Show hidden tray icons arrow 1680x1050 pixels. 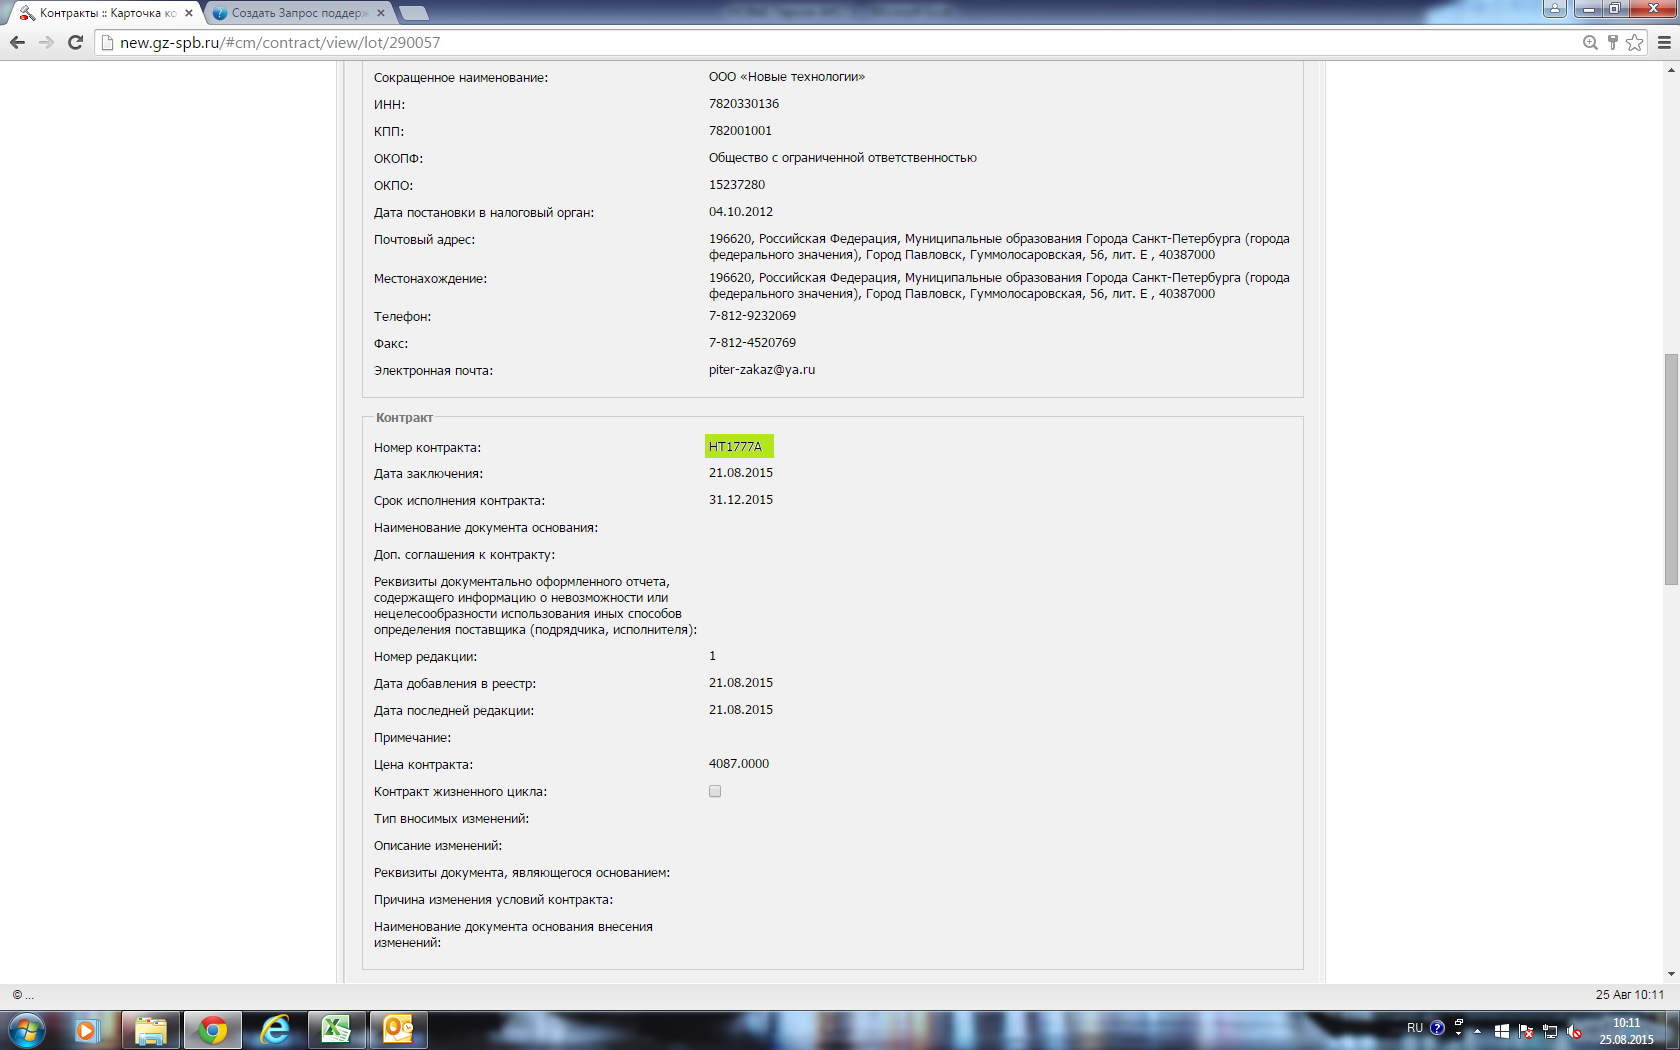1477,1031
